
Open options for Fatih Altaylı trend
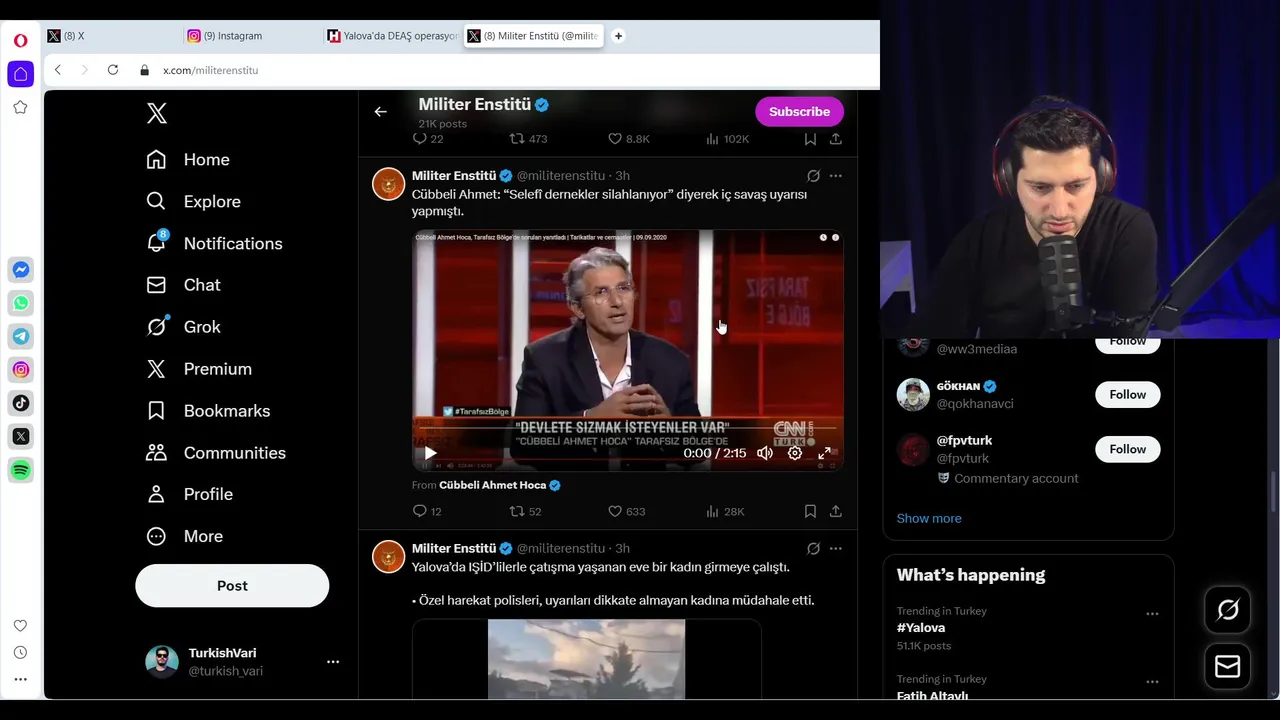1152,682
